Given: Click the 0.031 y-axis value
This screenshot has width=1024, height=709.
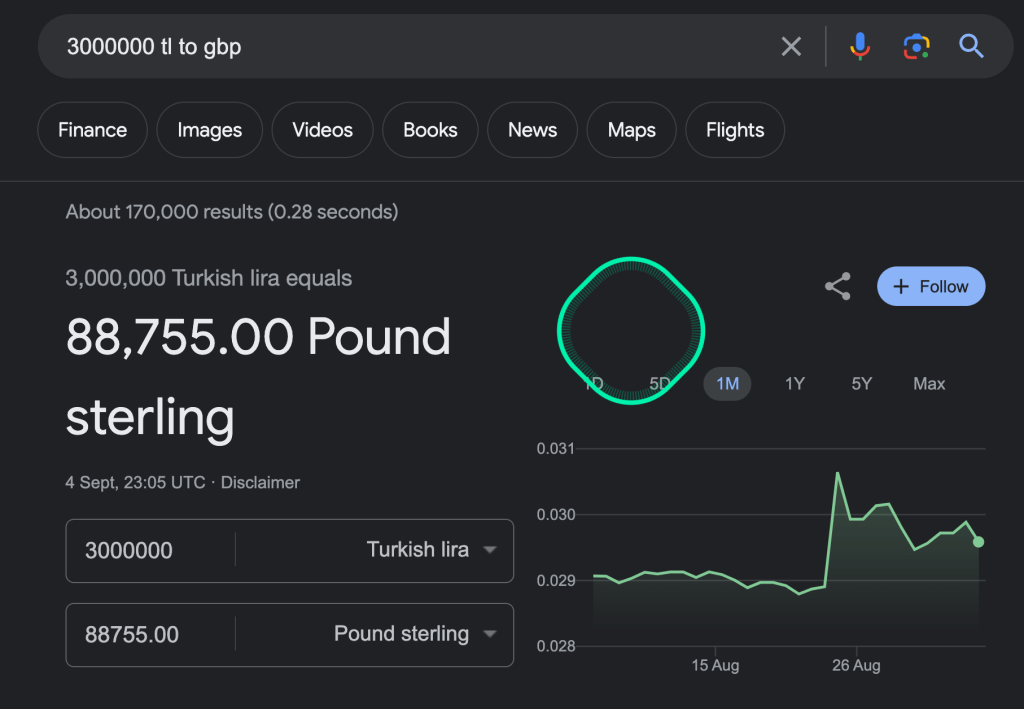Looking at the screenshot, I should (x=556, y=449).
